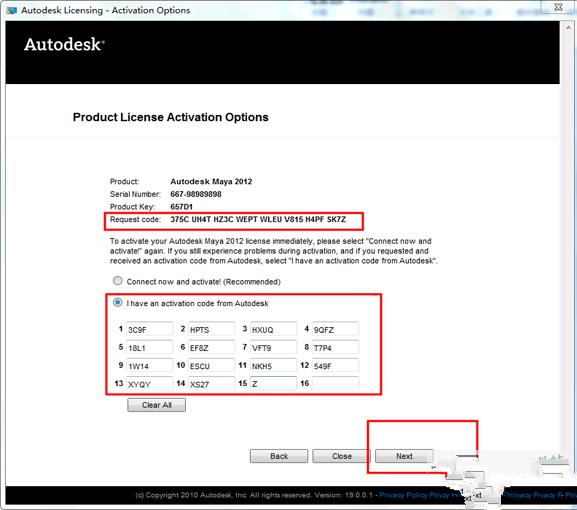Viewport: 577px width, 510px height.
Task: Click the Clear All button
Action: [x=156, y=405]
